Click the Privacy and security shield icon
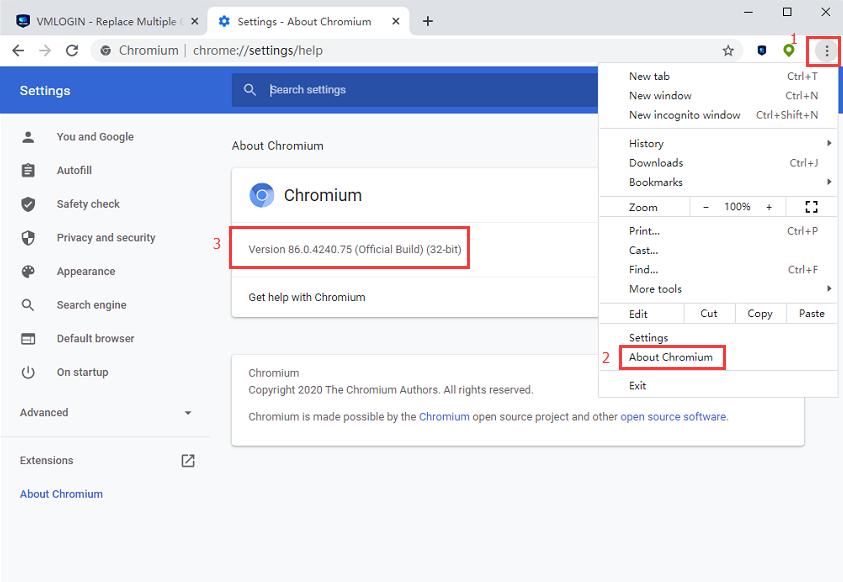Image resolution: width=843 pixels, height=582 pixels. [28, 238]
